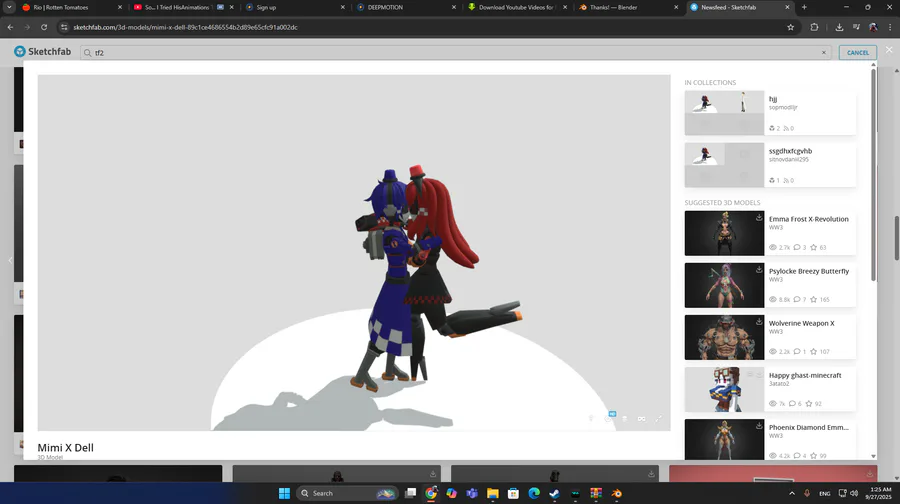This screenshot has width=900, height=504.
Task: Click the Mimi X Dell title
Action: pos(65,448)
